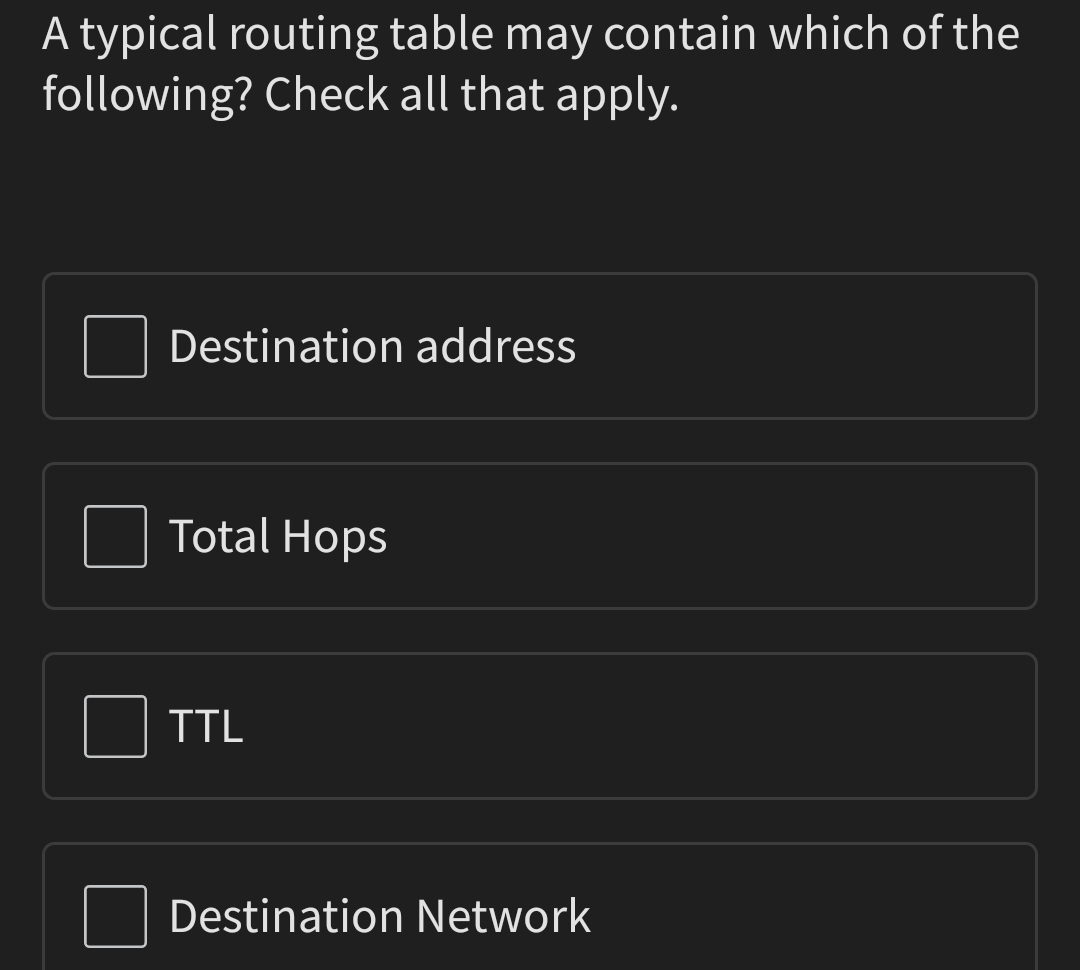This screenshot has height=970, width=1080.
Task: Click inside the first answer card border
Action: coord(540,346)
